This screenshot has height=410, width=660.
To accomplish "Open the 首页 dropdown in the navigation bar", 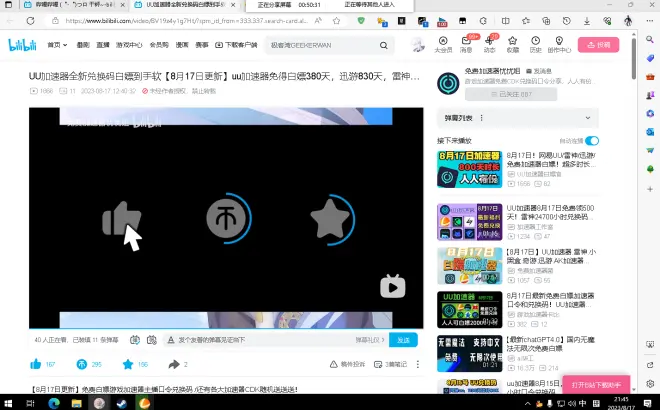I will pos(56,45).
